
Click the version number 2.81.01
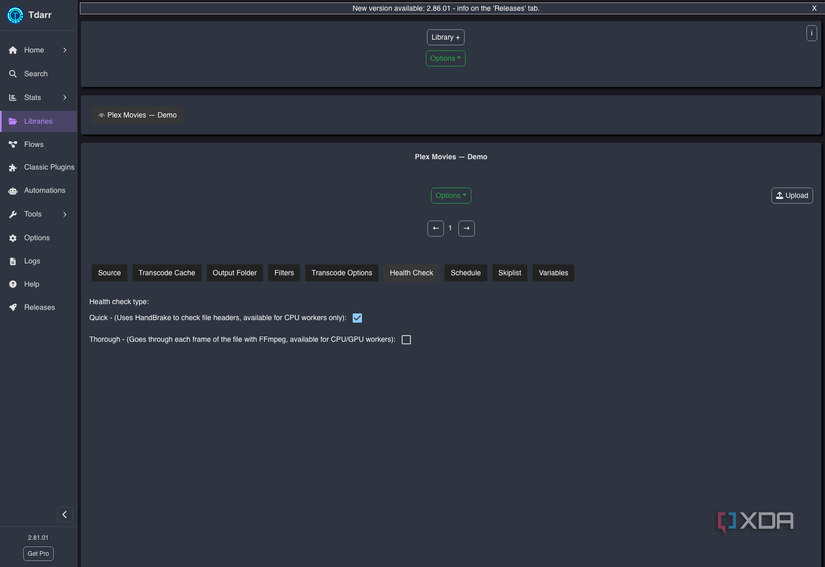point(38,538)
